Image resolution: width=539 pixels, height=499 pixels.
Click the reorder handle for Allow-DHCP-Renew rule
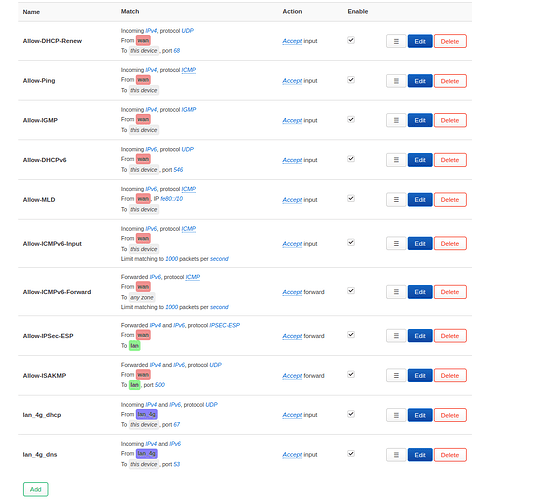[x=396, y=41]
